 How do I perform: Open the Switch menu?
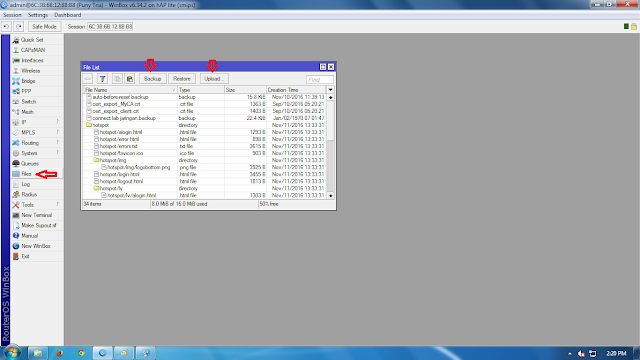point(29,102)
